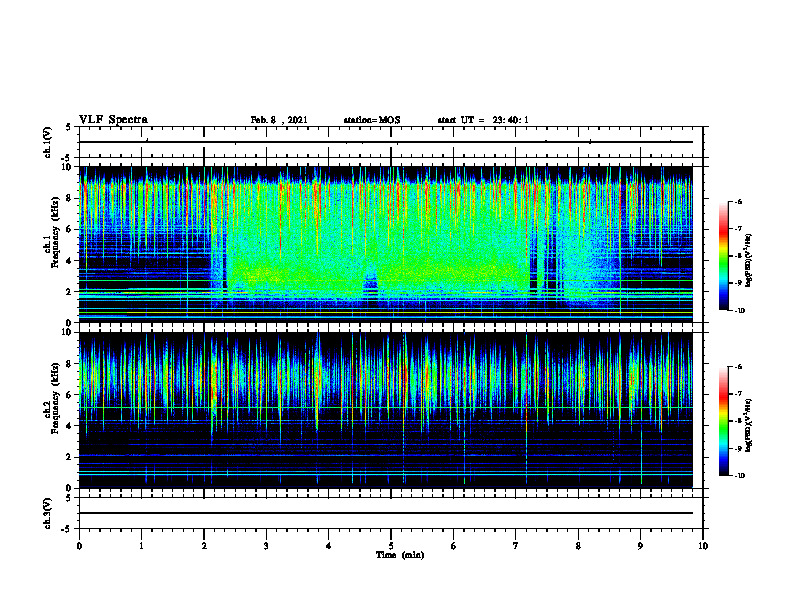
Task: Click the ch.2 spectrogram color scale bar
Action: tap(723, 421)
